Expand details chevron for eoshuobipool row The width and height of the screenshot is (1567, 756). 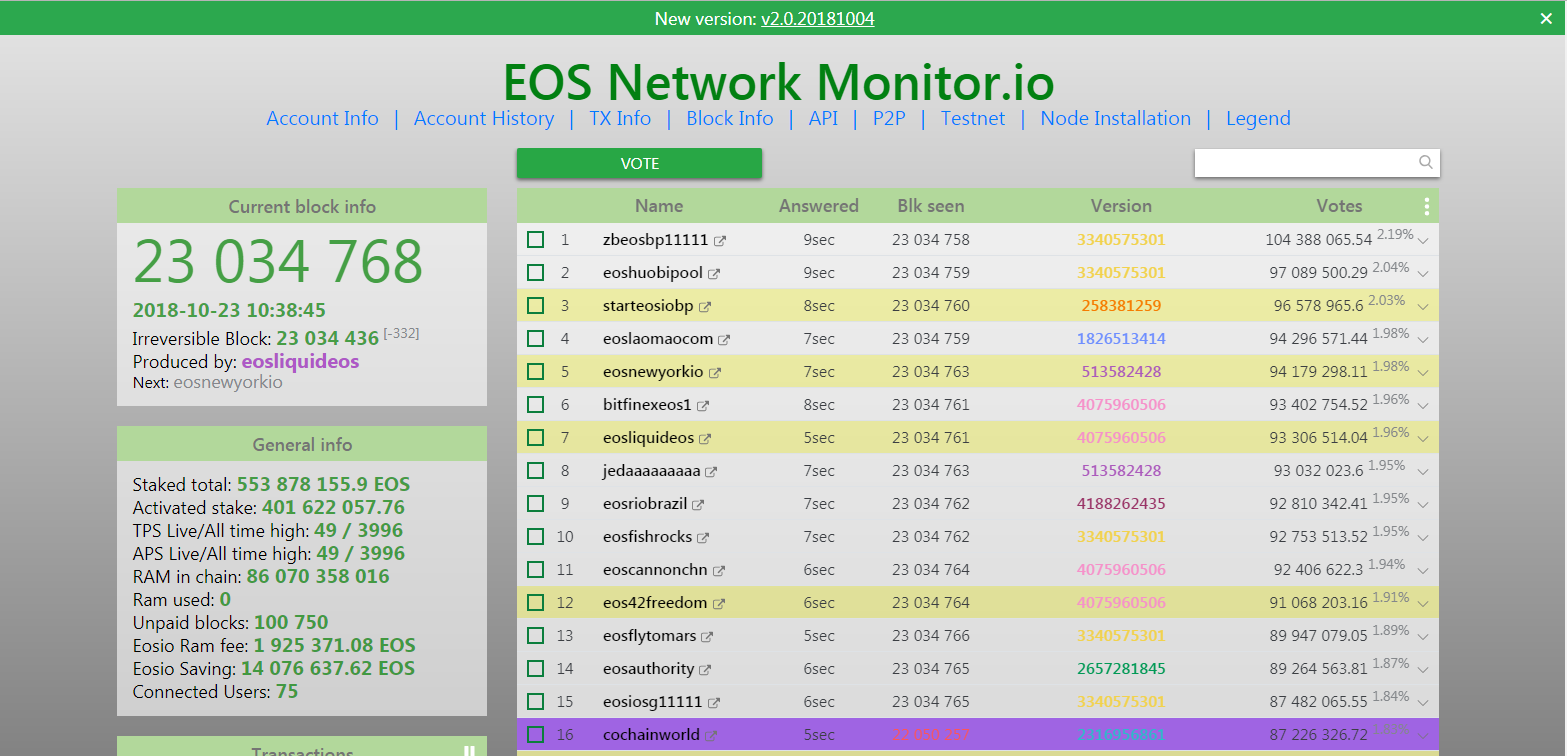pyautogui.click(x=1423, y=274)
